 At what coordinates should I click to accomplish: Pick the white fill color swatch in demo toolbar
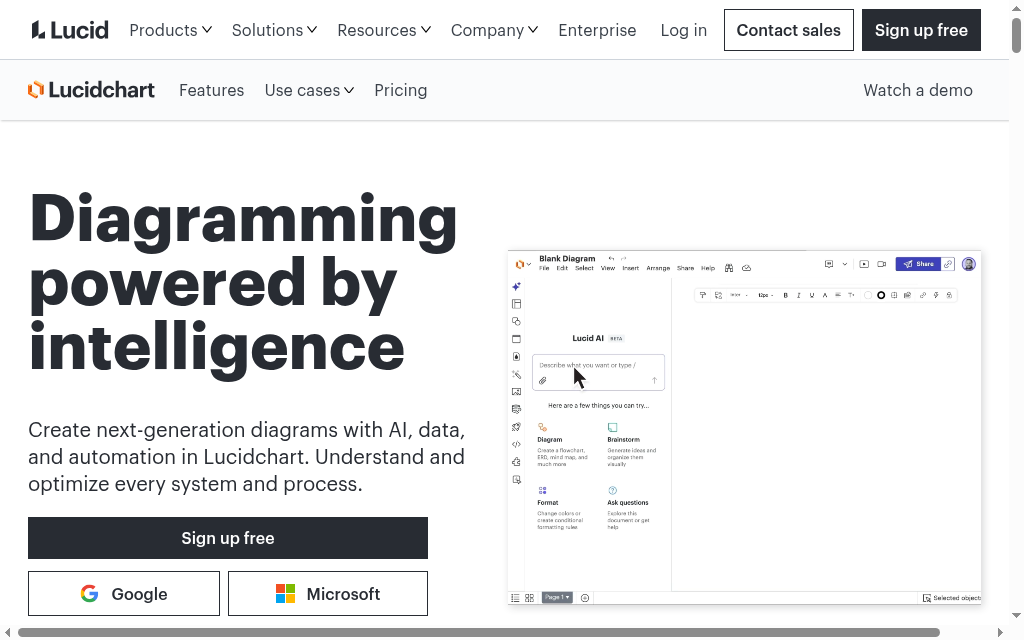868,295
